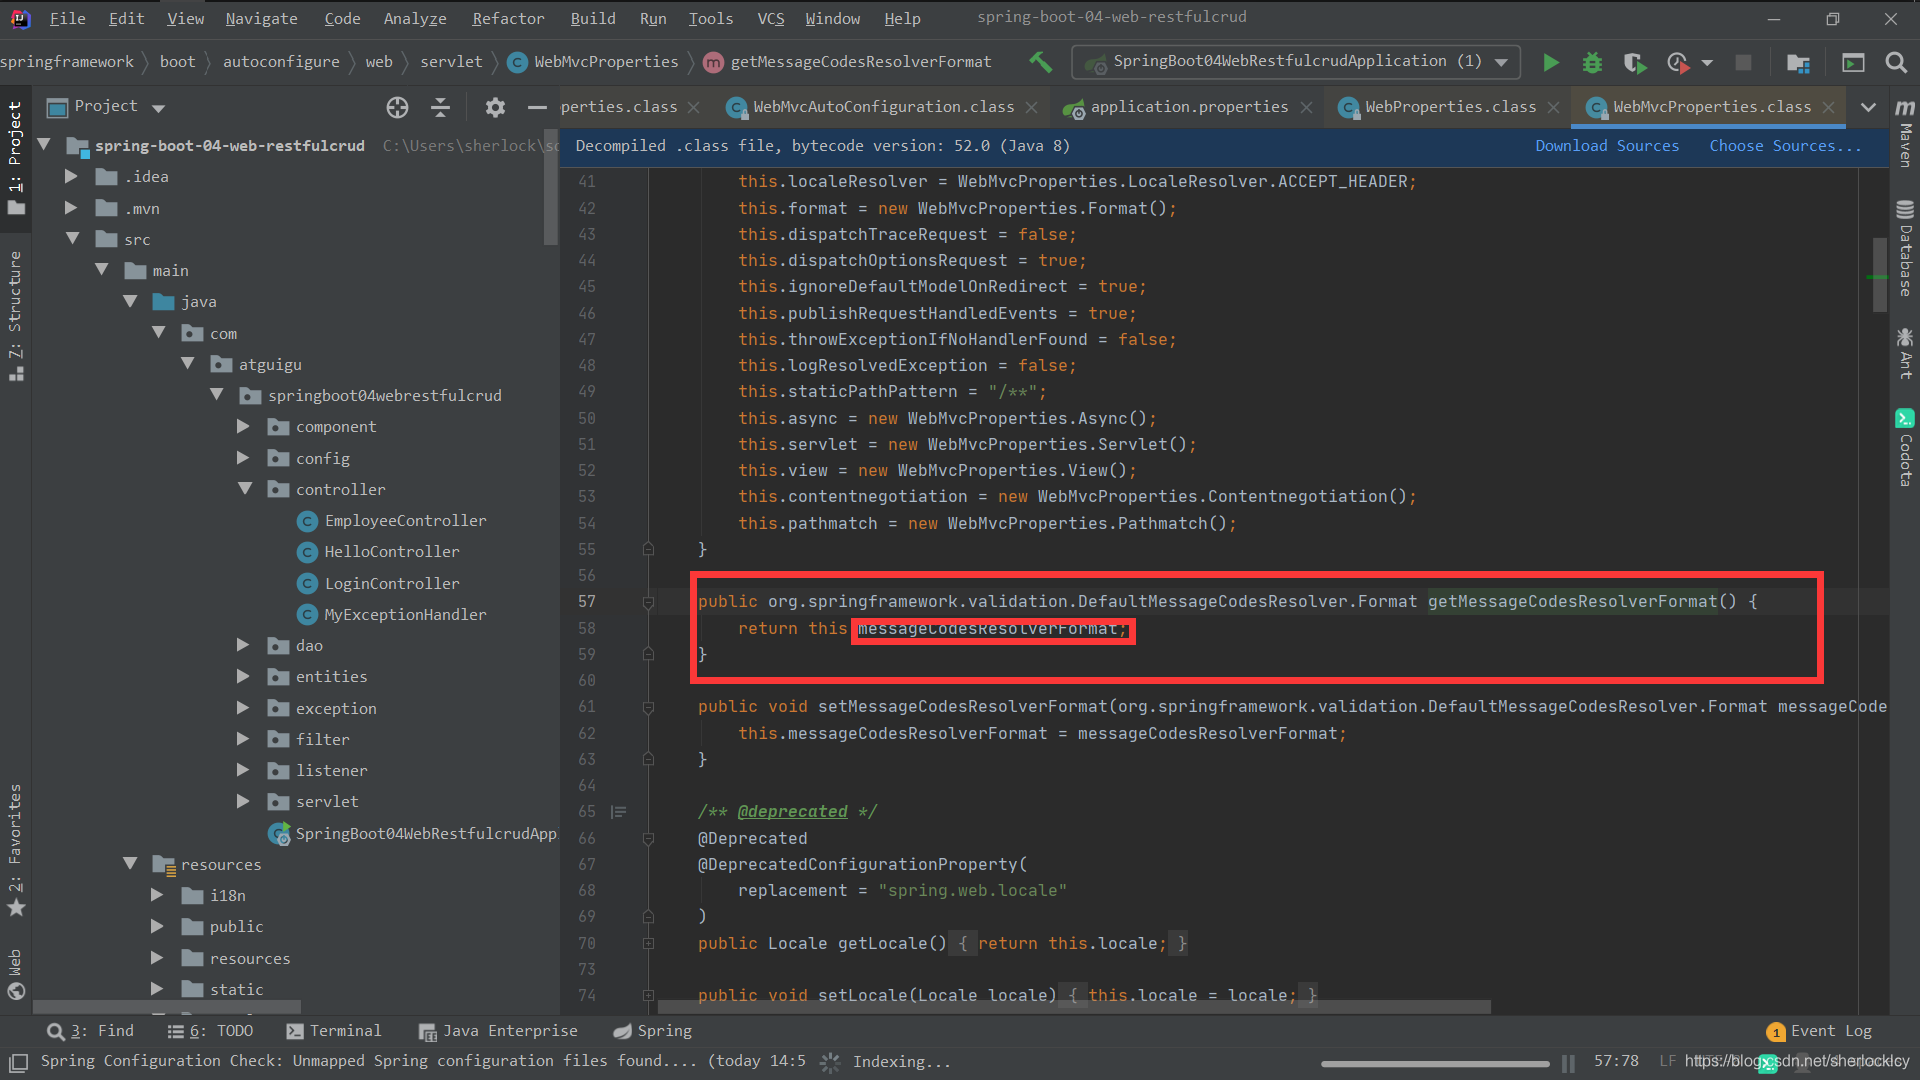Screen dimensions: 1920x1080
Task: Click the indexing progress bar
Action: pyautogui.click(x=1435, y=1063)
